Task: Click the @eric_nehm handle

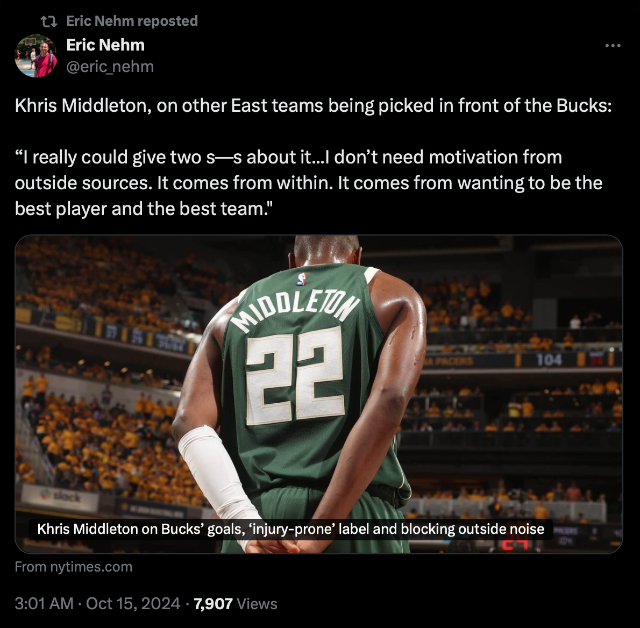Action: pos(110,66)
